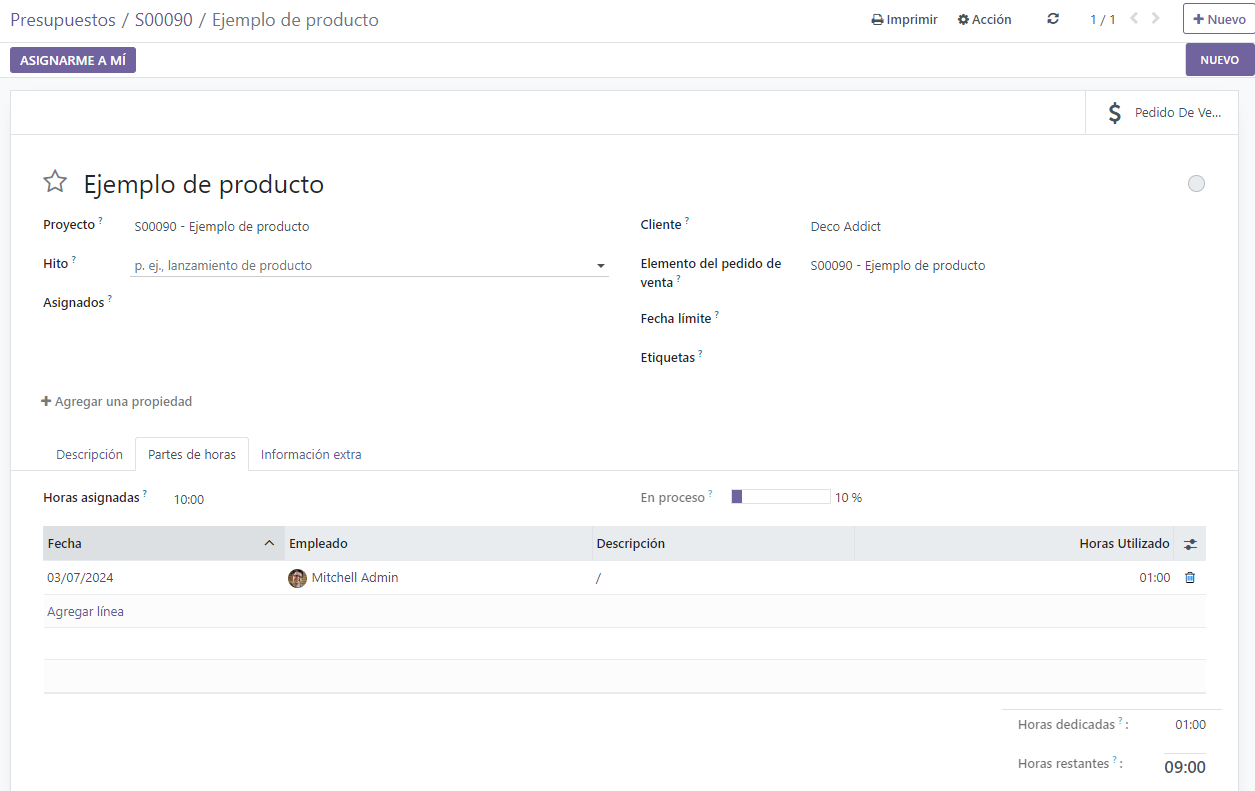Image resolution: width=1255 pixels, height=791 pixels.
Task: Open the optional columns icon in the table header
Action: 1189,543
